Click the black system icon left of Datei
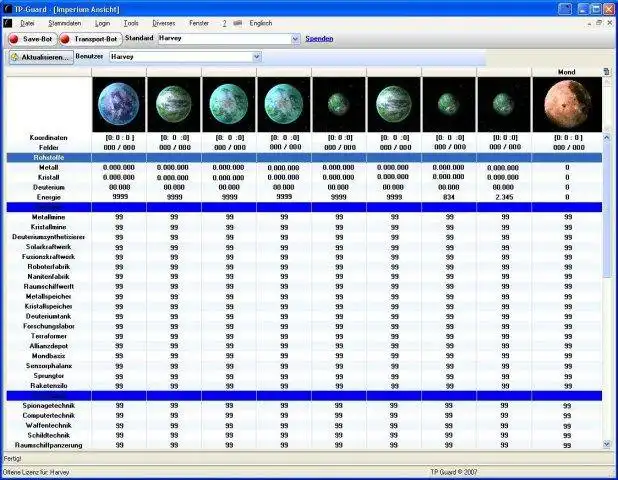Screen dimensions: 618x480 (x=7, y=23)
